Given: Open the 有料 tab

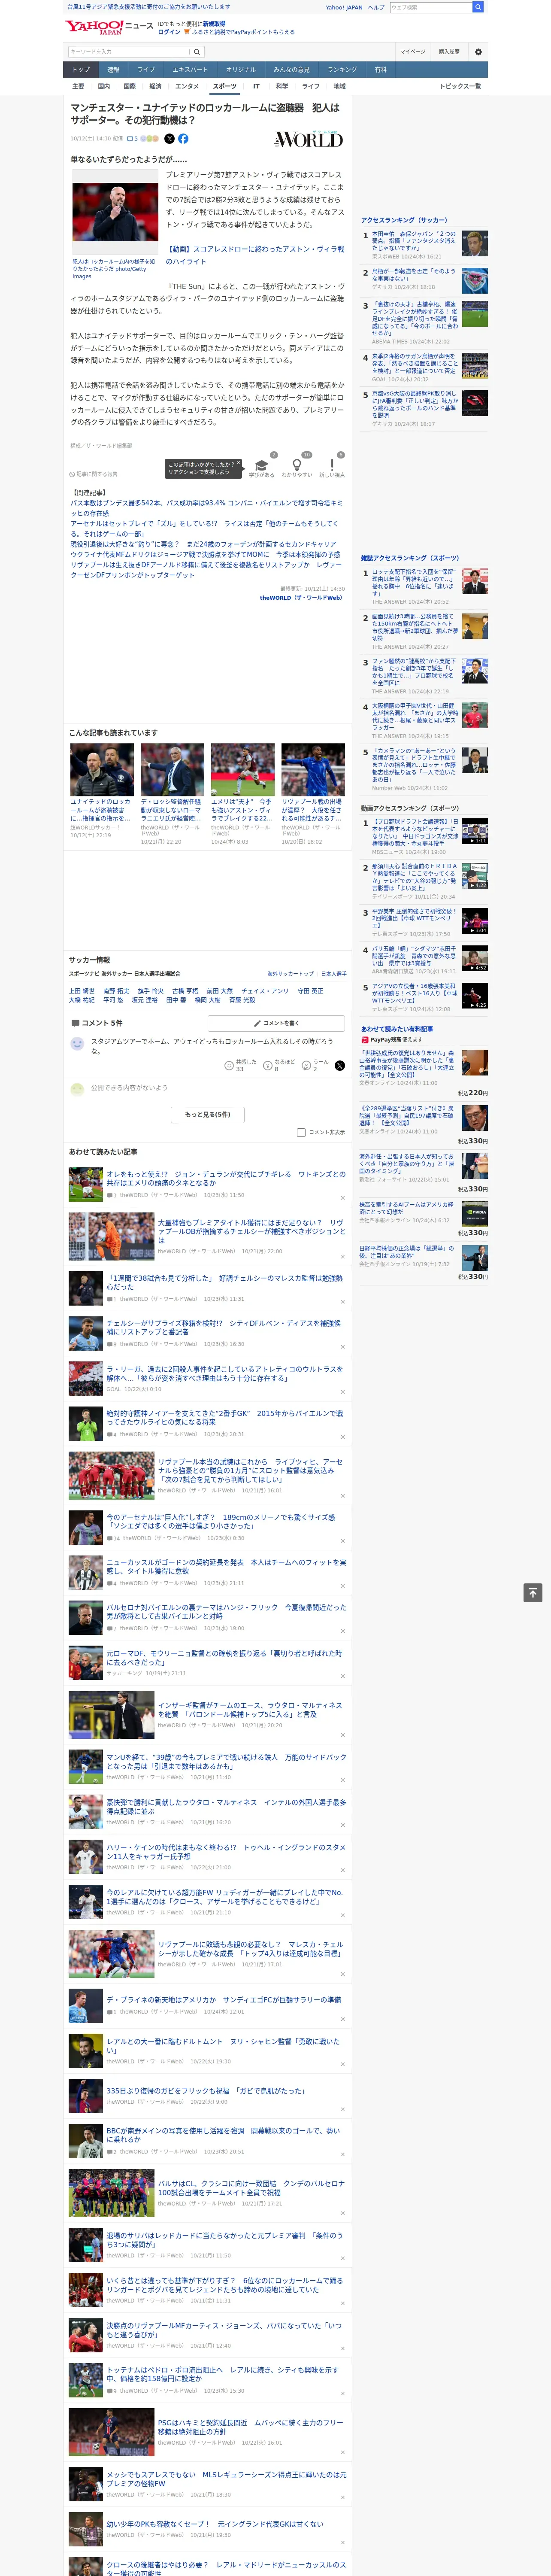Looking at the screenshot, I should [x=380, y=70].
